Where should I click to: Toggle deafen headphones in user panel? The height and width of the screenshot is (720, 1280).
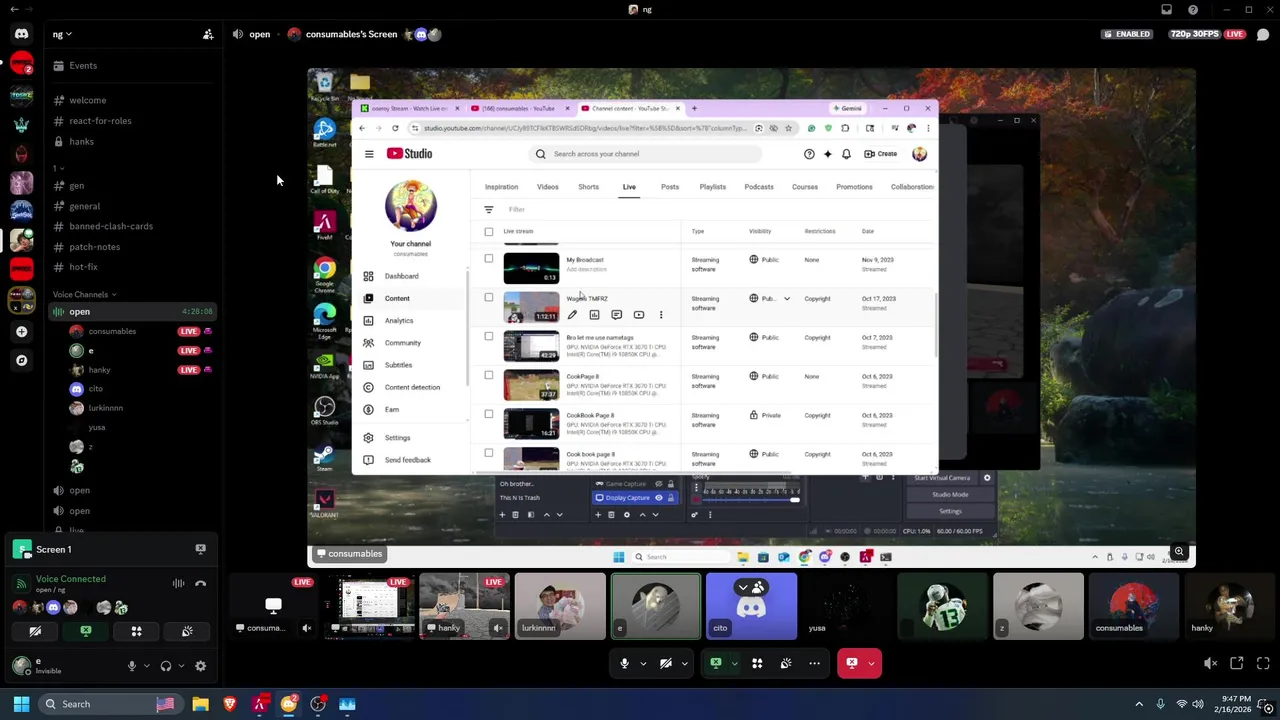[166, 666]
